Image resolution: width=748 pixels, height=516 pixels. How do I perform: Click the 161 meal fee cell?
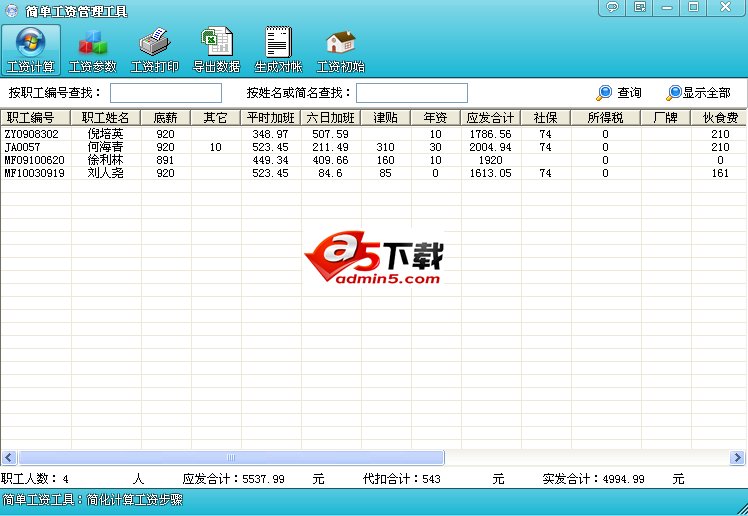click(720, 173)
